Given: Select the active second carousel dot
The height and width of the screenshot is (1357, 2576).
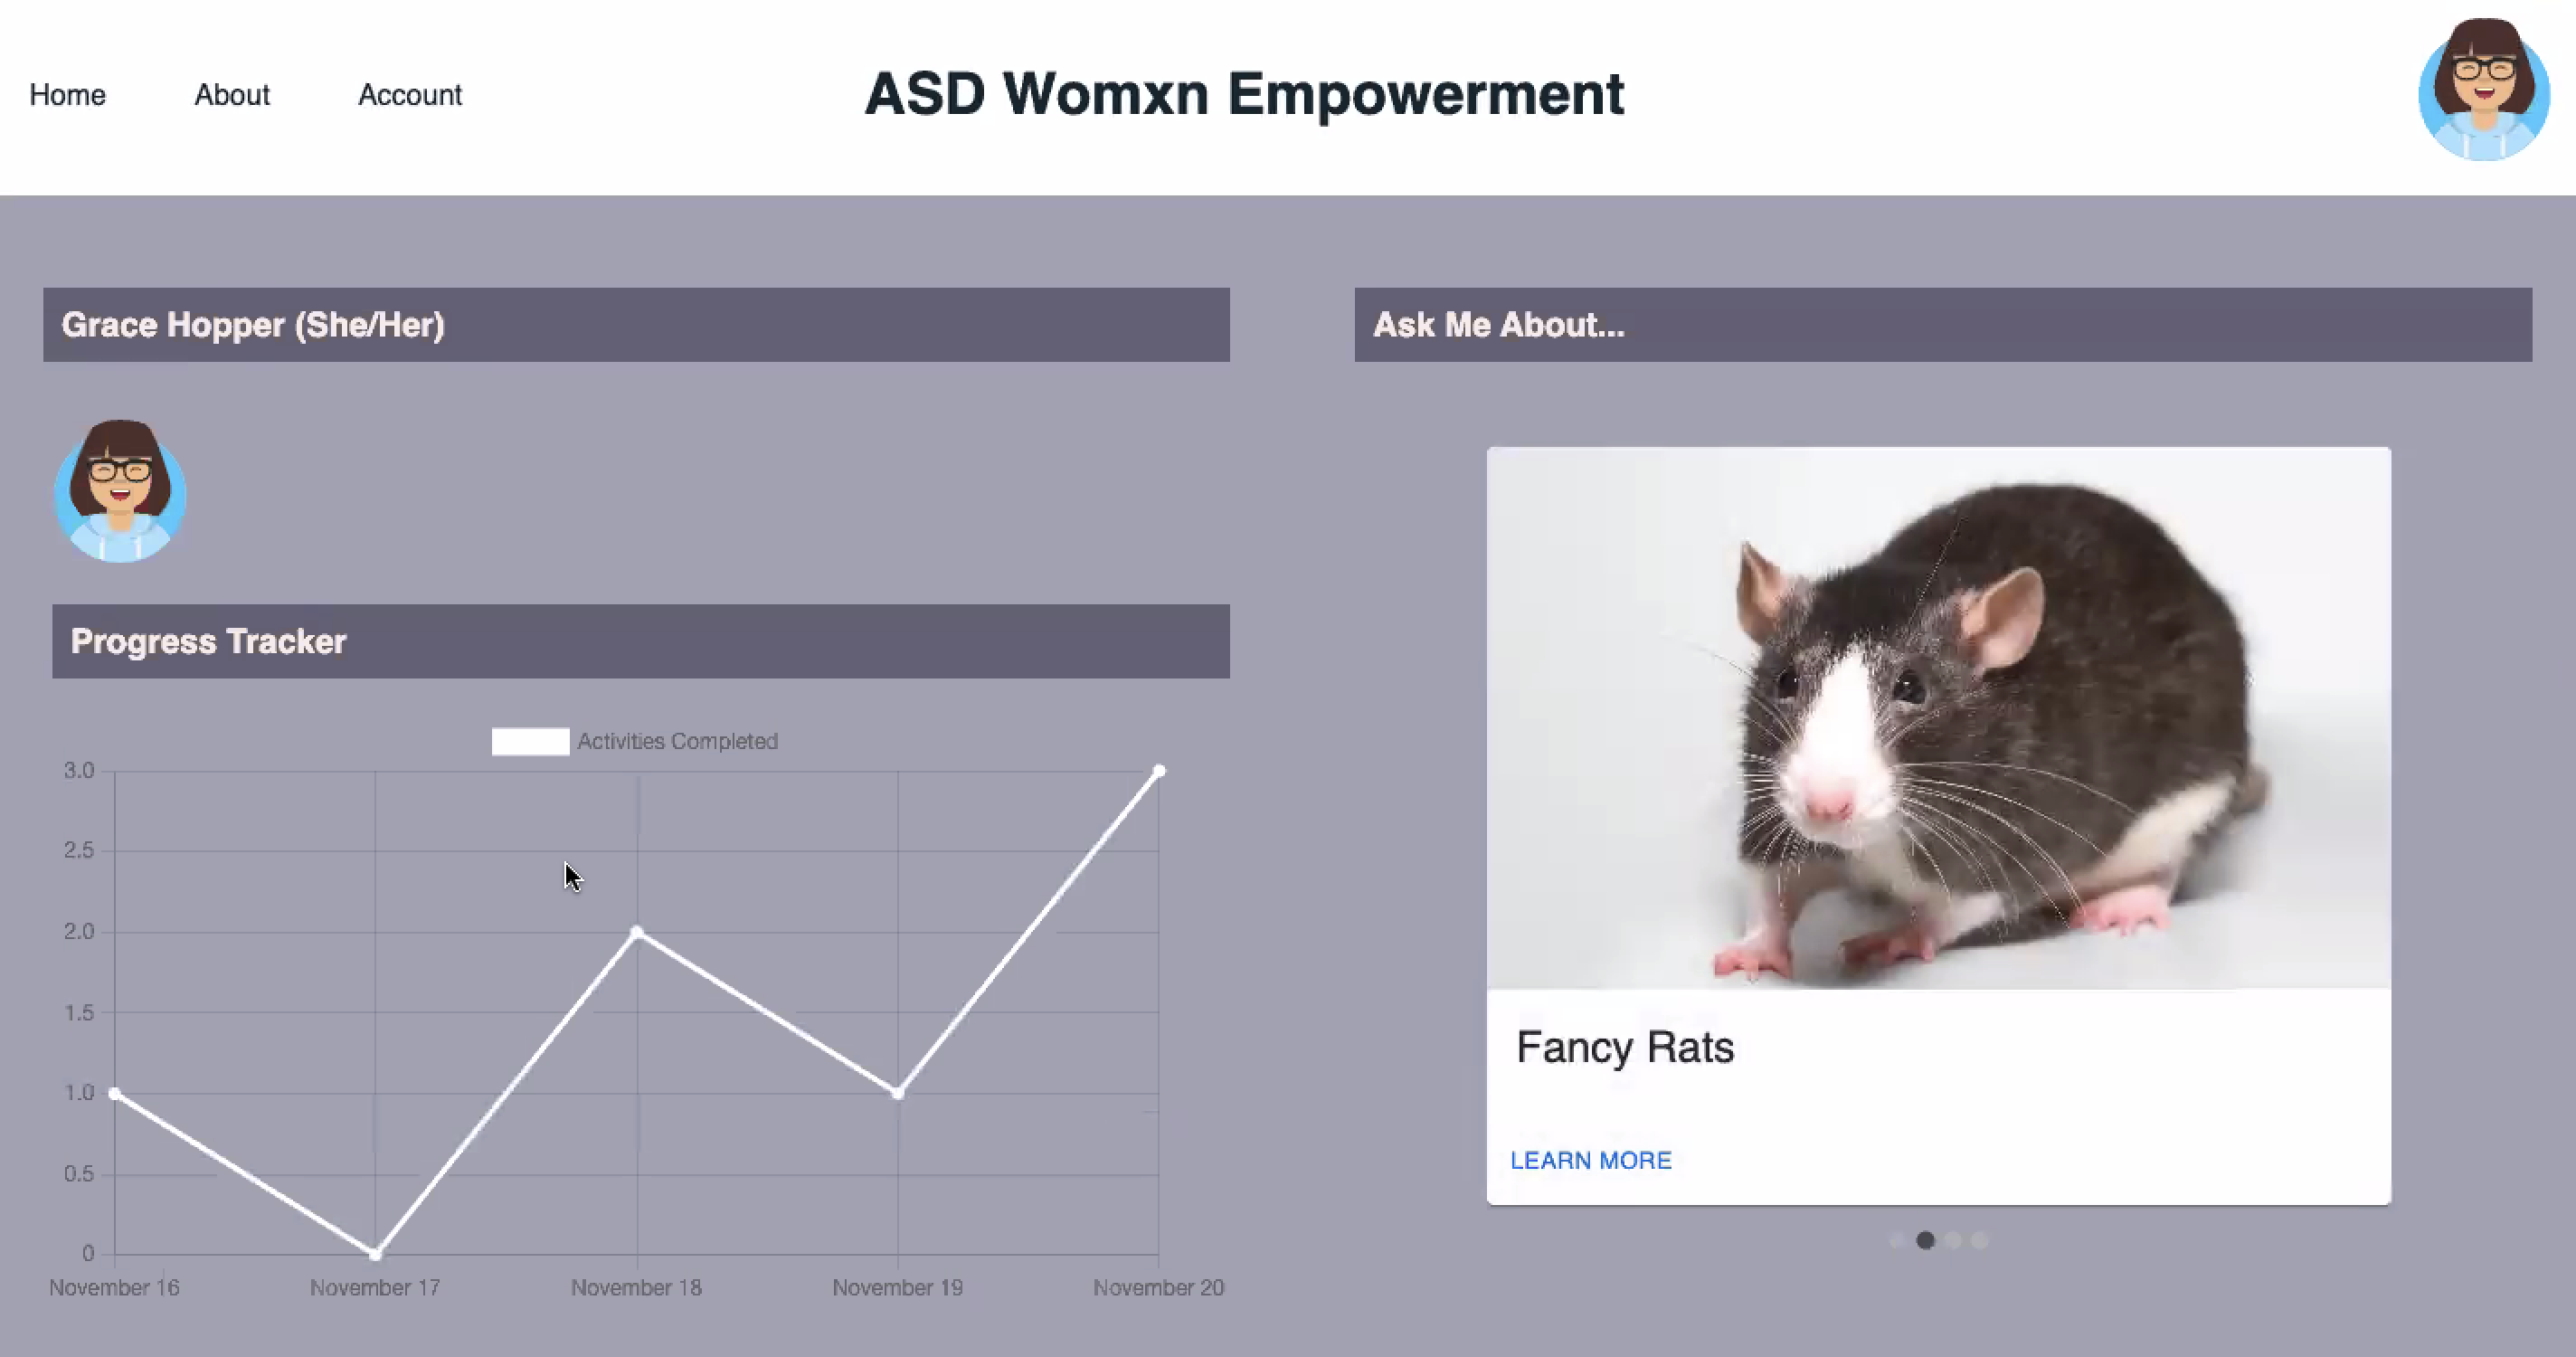Looking at the screenshot, I should 1925,1240.
